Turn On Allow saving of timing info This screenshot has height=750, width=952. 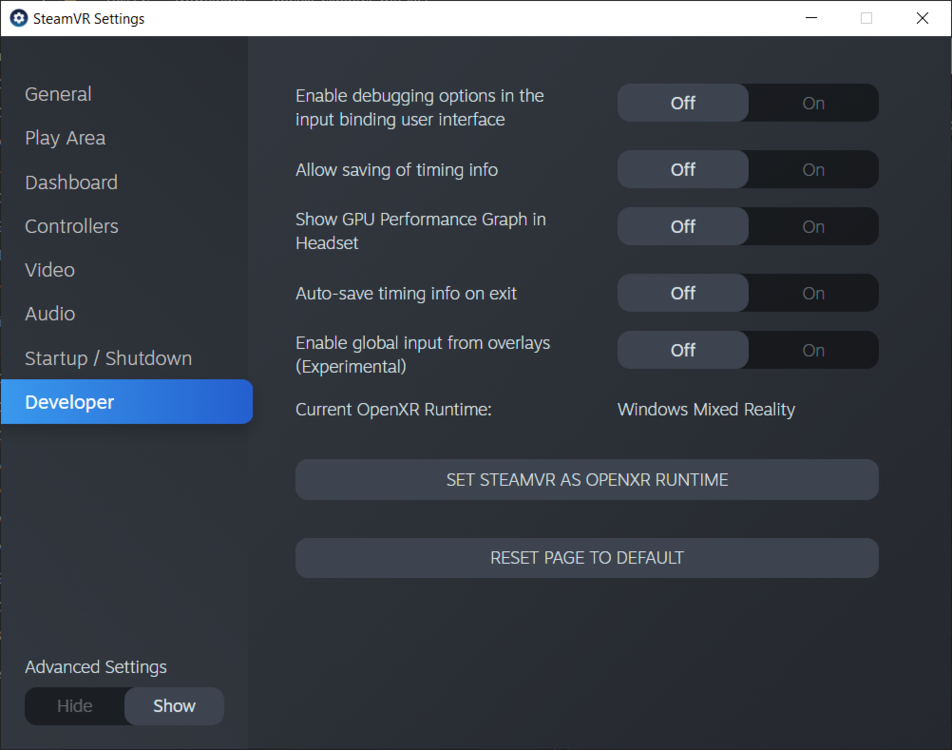(x=814, y=169)
